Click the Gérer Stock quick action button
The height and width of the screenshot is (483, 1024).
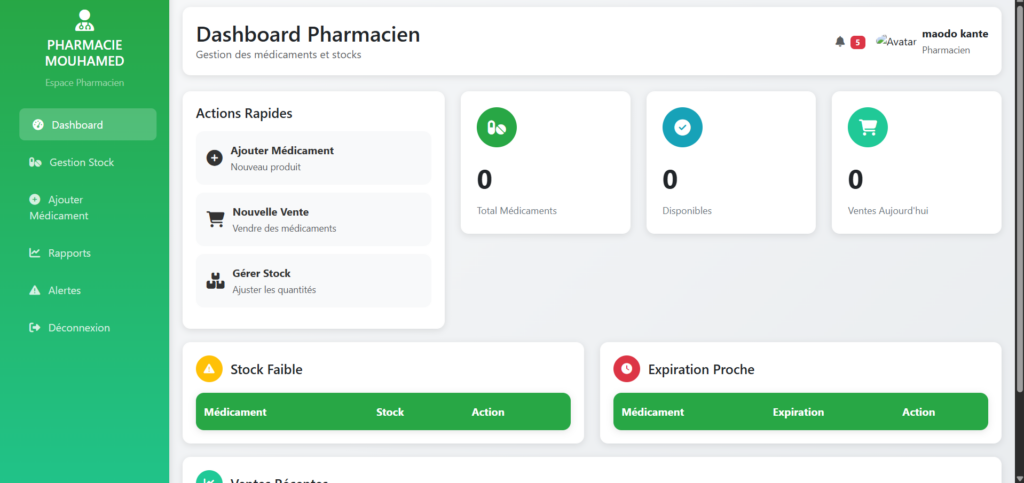pyautogui.click(x=313, y=281)
